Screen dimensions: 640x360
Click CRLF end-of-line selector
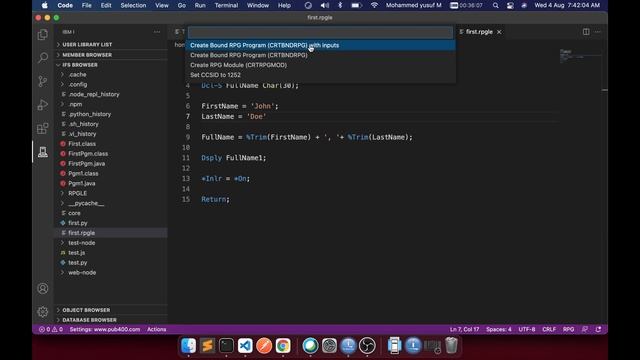(x=549, y=329)
